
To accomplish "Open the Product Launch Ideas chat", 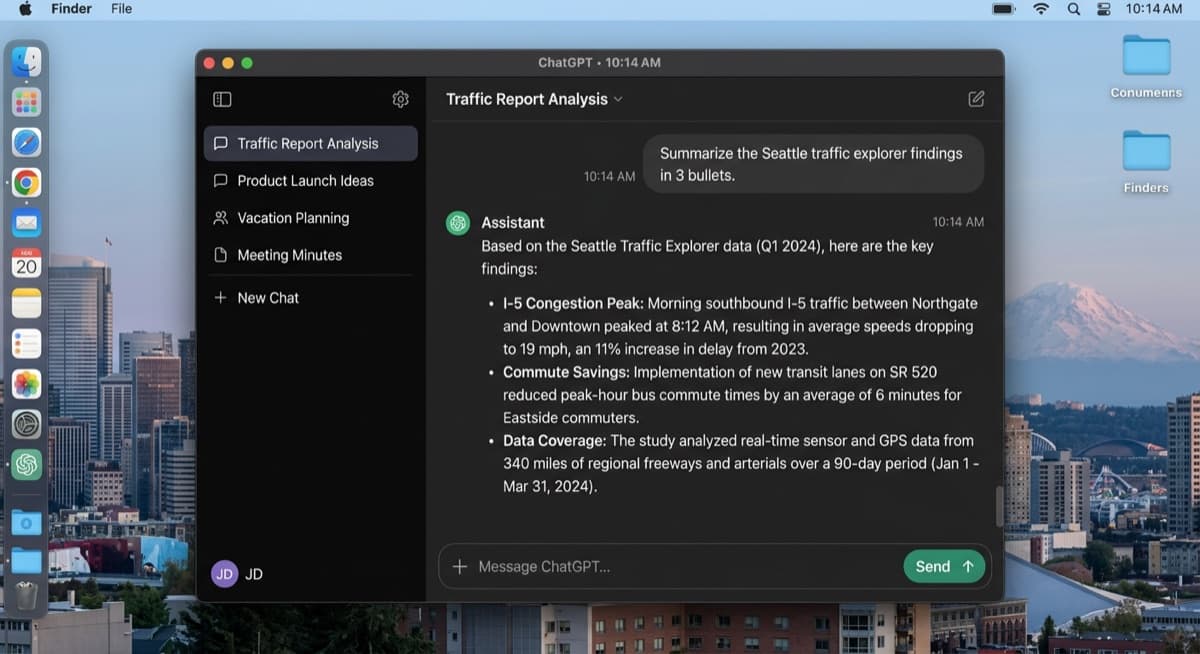I will point(305,181).
